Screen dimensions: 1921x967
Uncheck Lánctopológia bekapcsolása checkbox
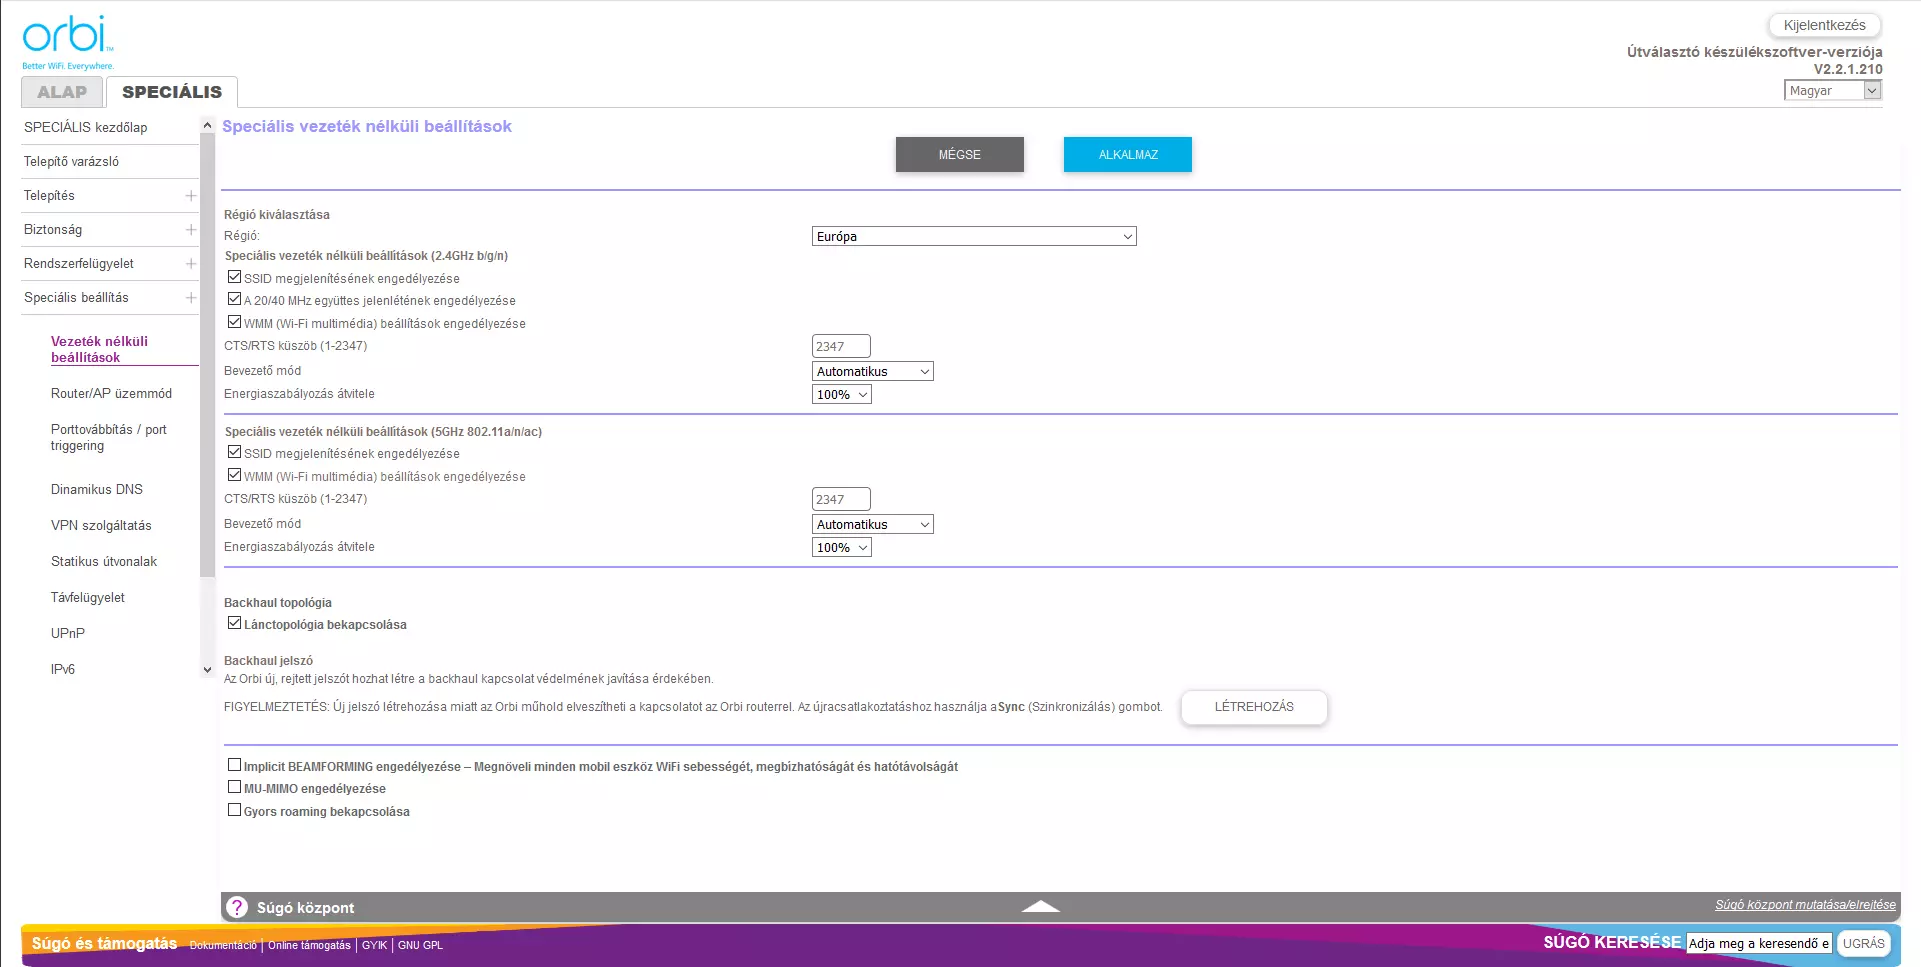pos(234,623)
